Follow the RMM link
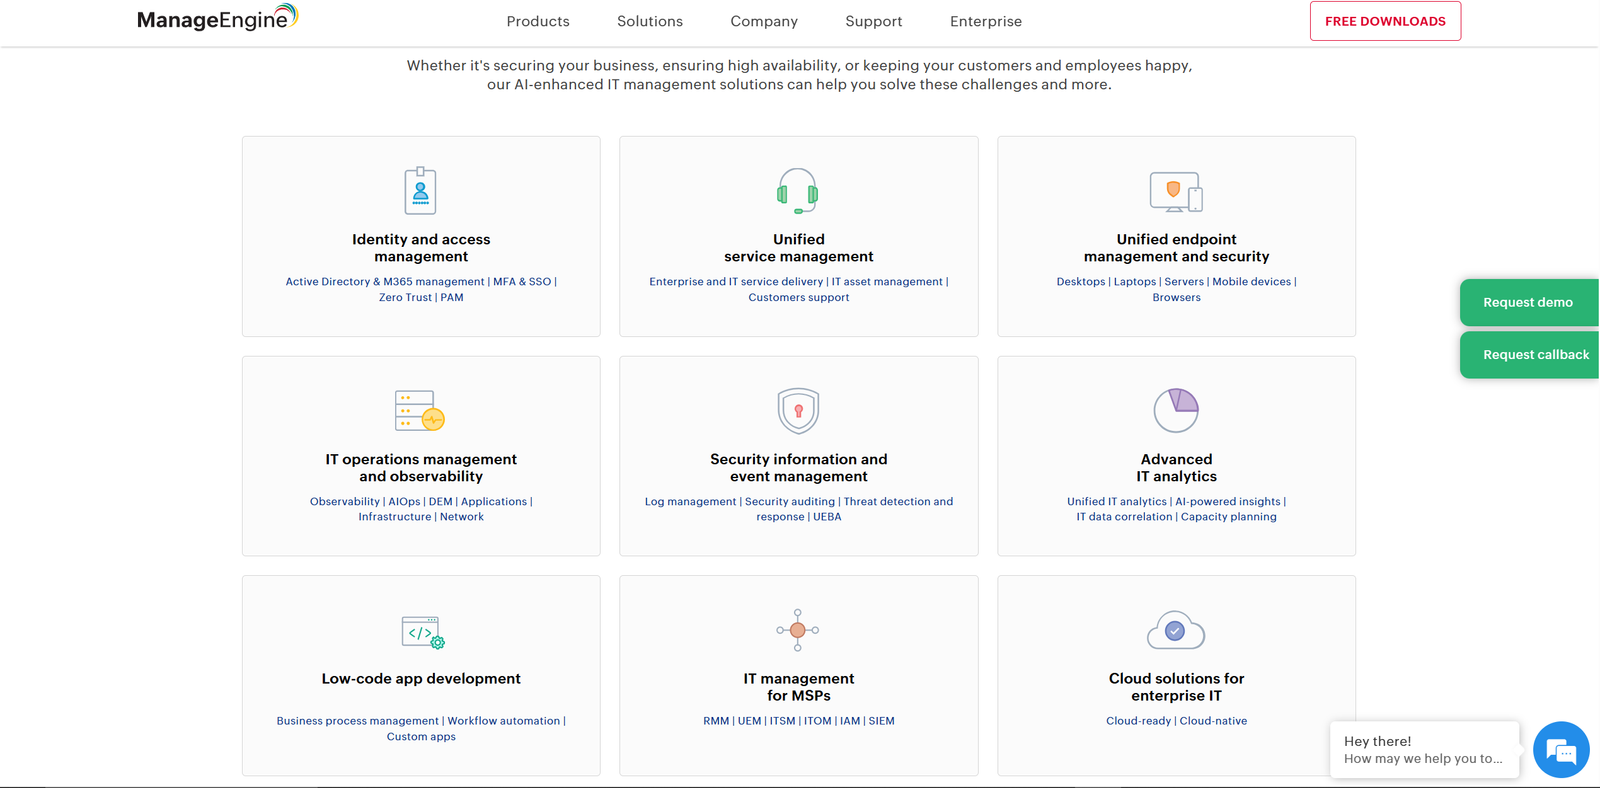The height and width of the screenshot is (788, 1600). [716, 721]
